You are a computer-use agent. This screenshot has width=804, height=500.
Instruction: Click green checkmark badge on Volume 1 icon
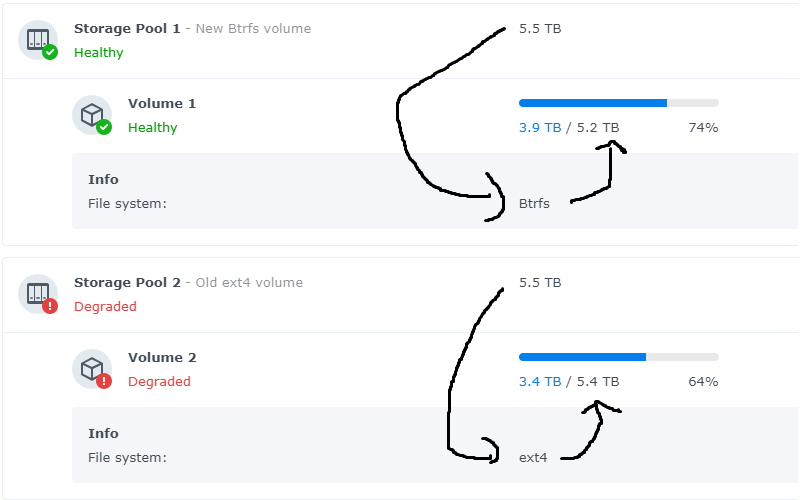pyautogui.click(x=104, y=127)
